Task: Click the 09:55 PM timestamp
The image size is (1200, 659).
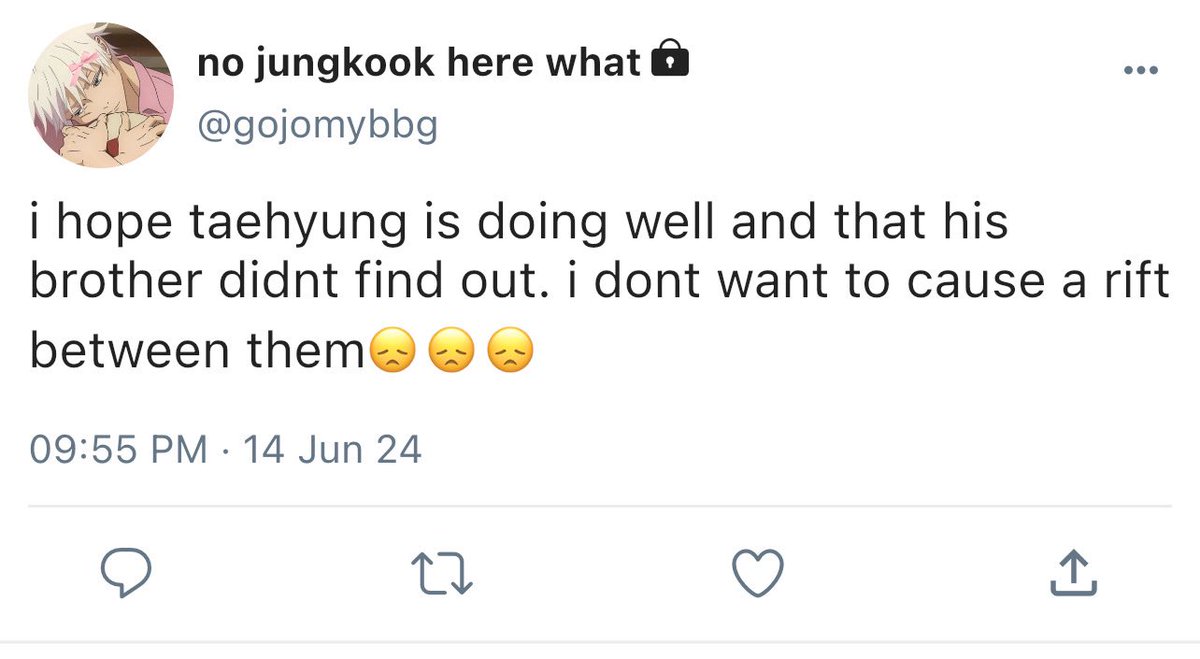Action: click(x=119, y=450)
